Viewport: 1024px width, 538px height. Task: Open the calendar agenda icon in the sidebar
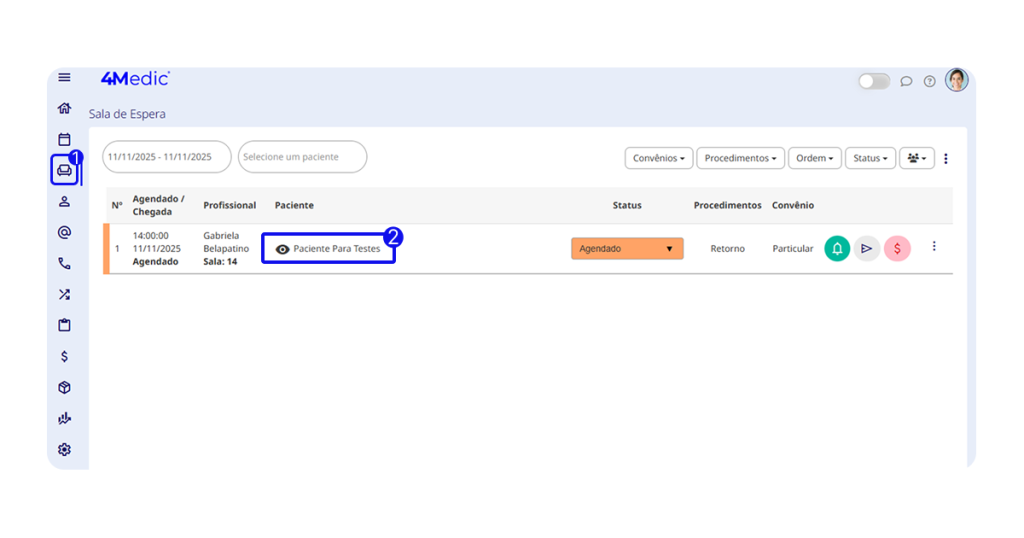click(64, 139)
